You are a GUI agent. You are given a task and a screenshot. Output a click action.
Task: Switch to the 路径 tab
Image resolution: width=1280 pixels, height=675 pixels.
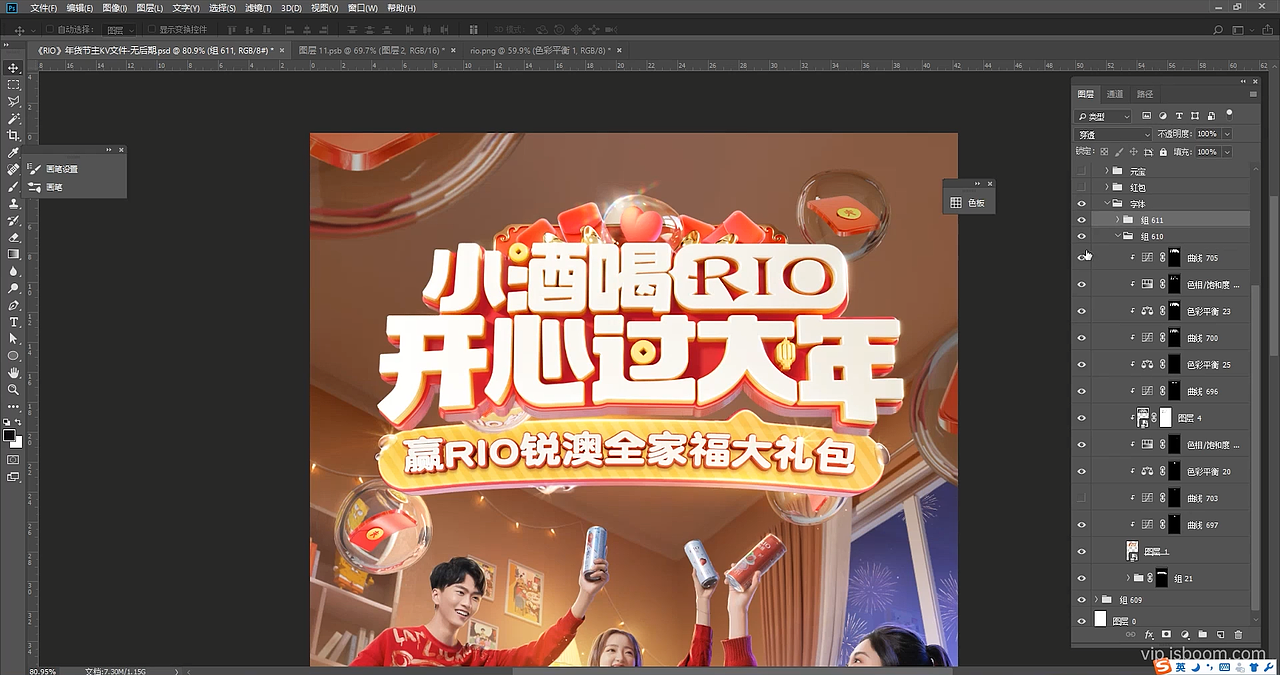[1146, 94]
